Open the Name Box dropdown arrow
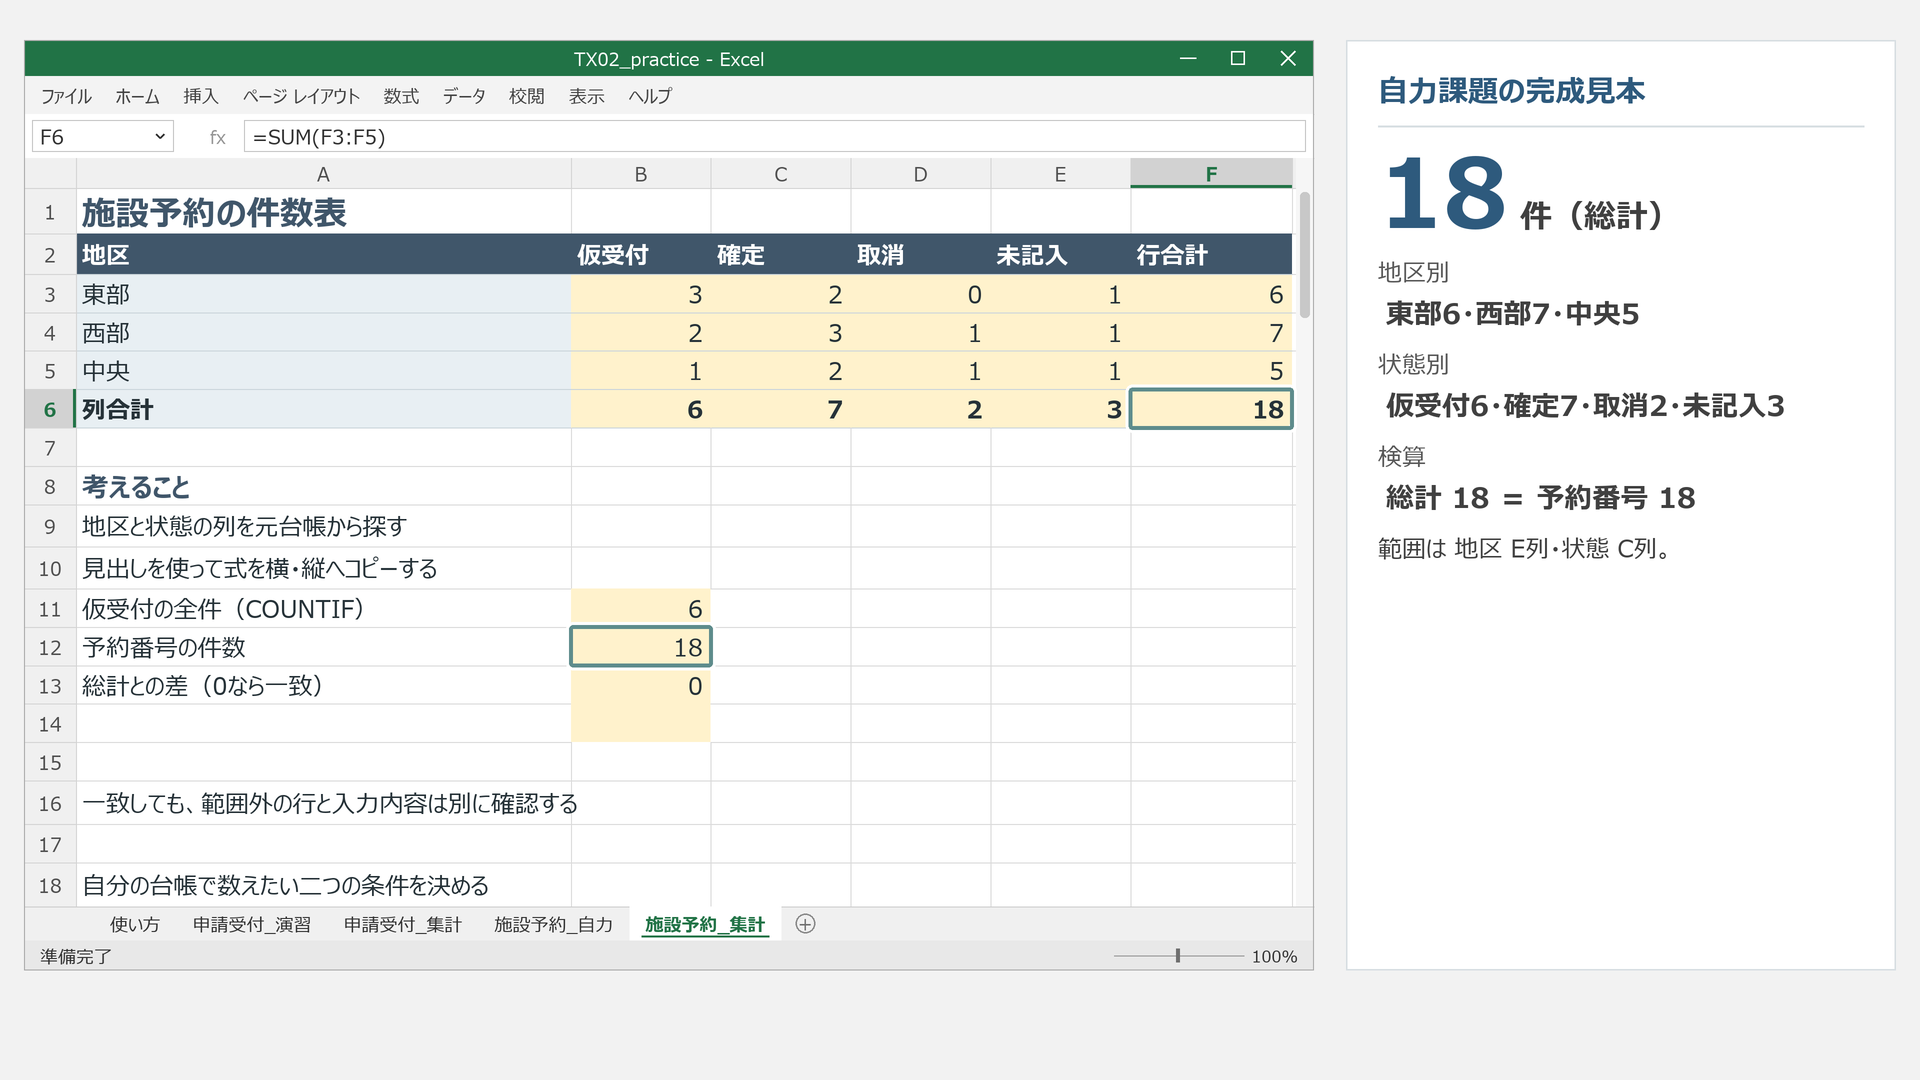 [x=160, y=137]
